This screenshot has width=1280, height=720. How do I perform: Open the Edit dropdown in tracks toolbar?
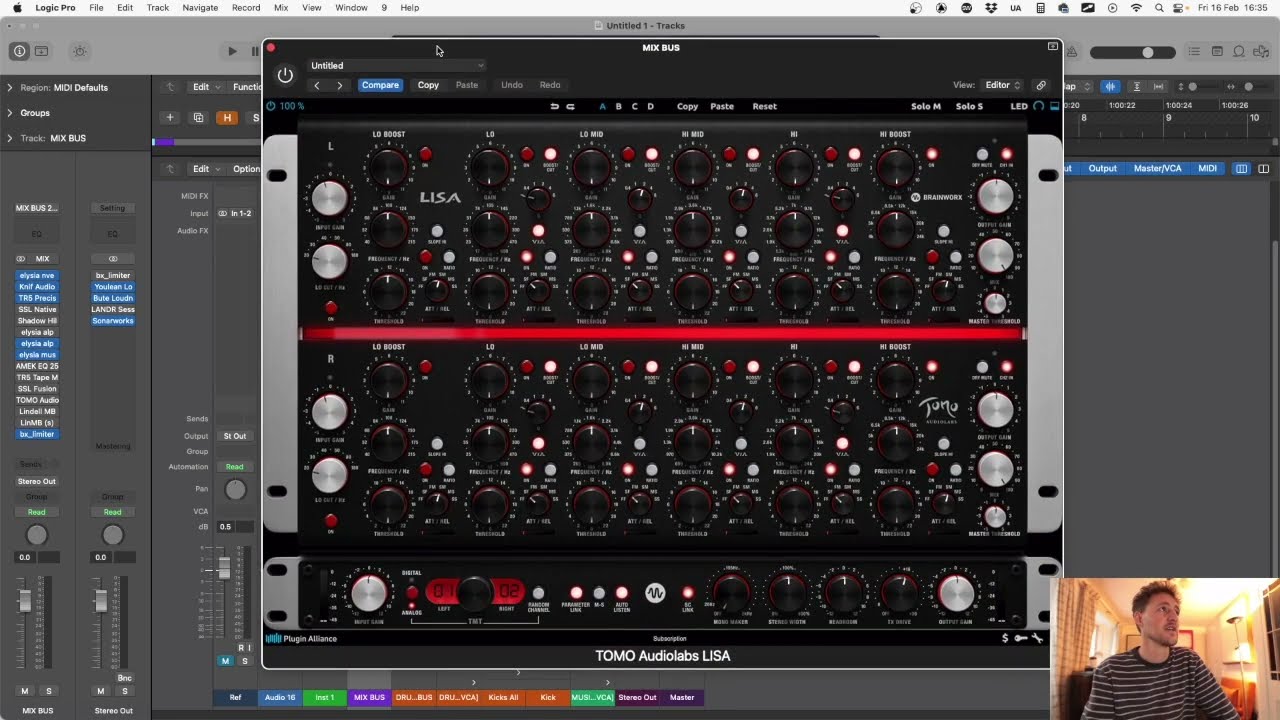(x=205, y=87)
